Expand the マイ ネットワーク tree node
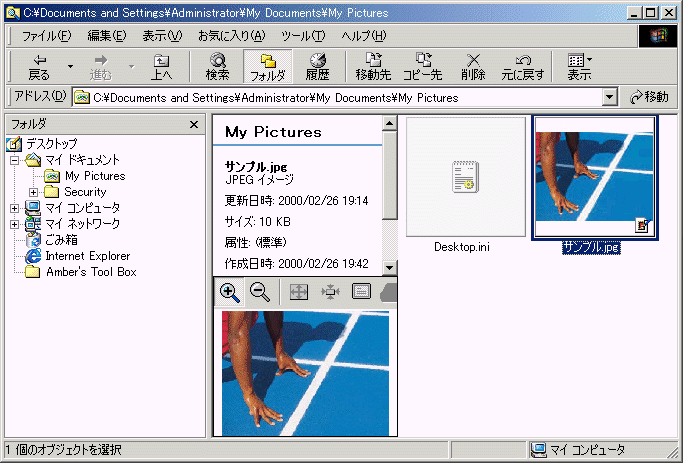Screen dimensions: 683x463 [x=14, y=224]
